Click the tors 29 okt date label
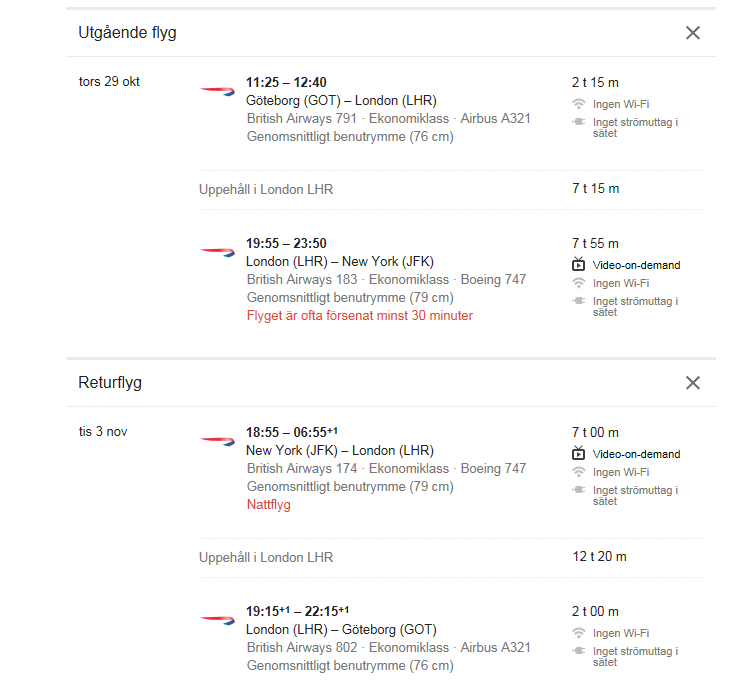This screenshot has height=688, width=736. tap(109, 81)
